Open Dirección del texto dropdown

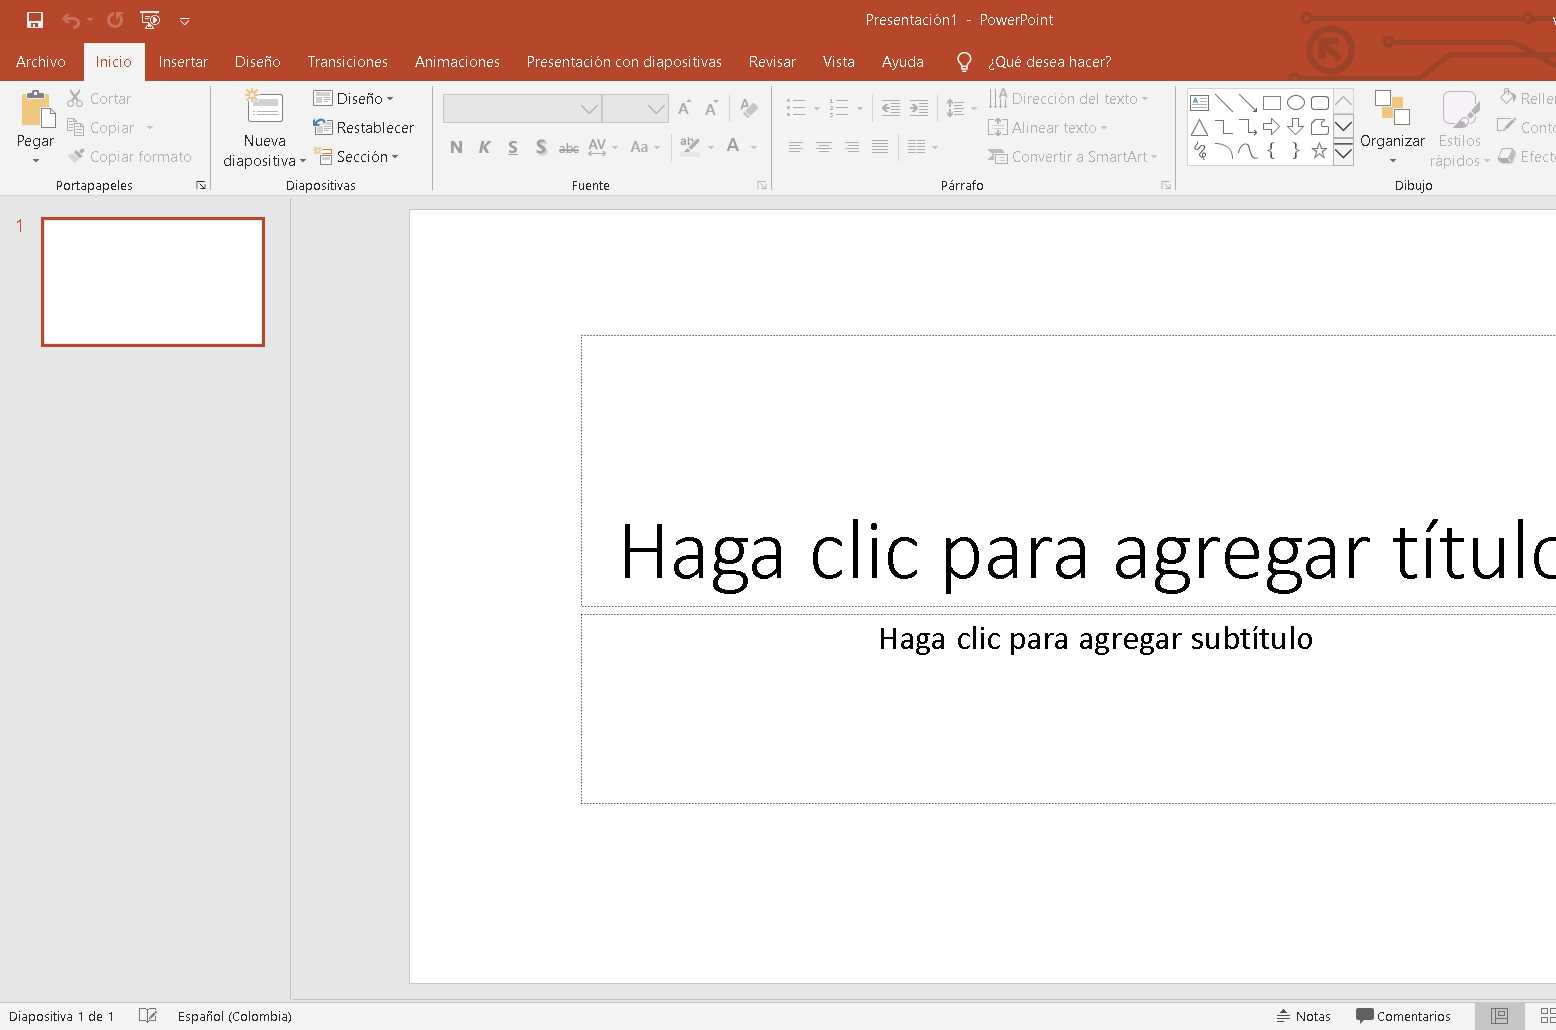[x=1068, y=98]
